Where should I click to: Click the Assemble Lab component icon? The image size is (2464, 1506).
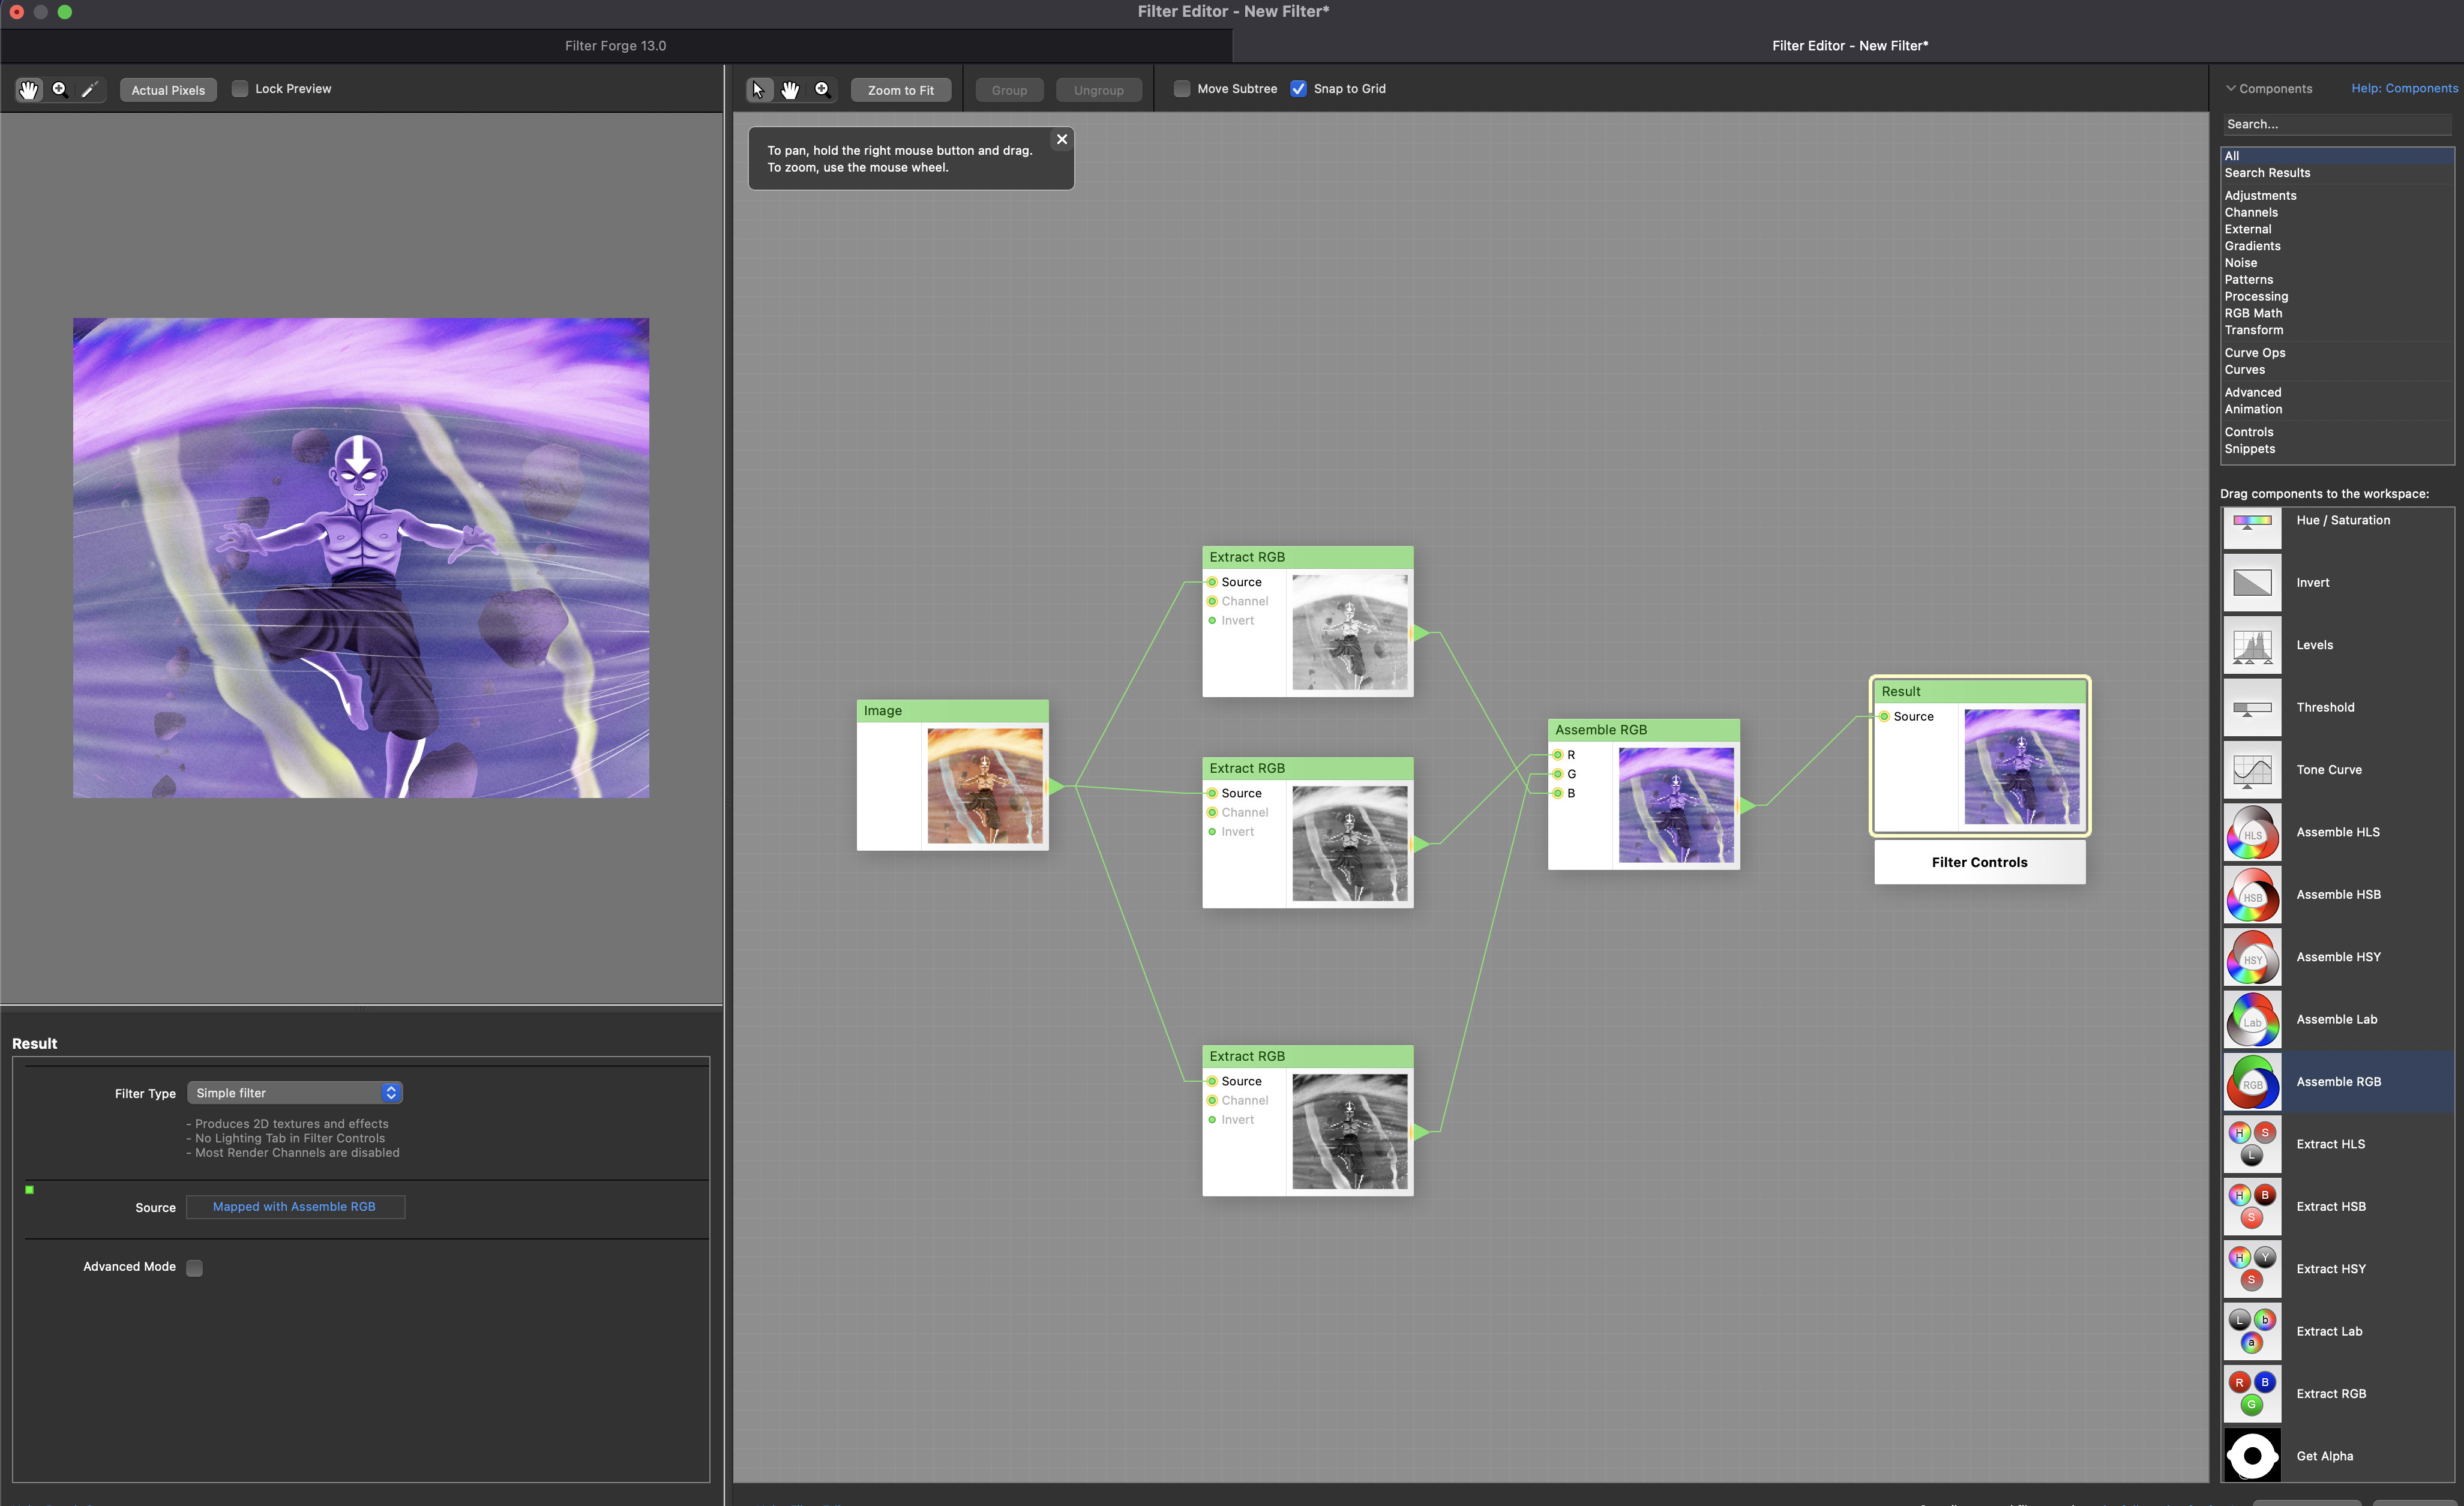(2252, 1020)
